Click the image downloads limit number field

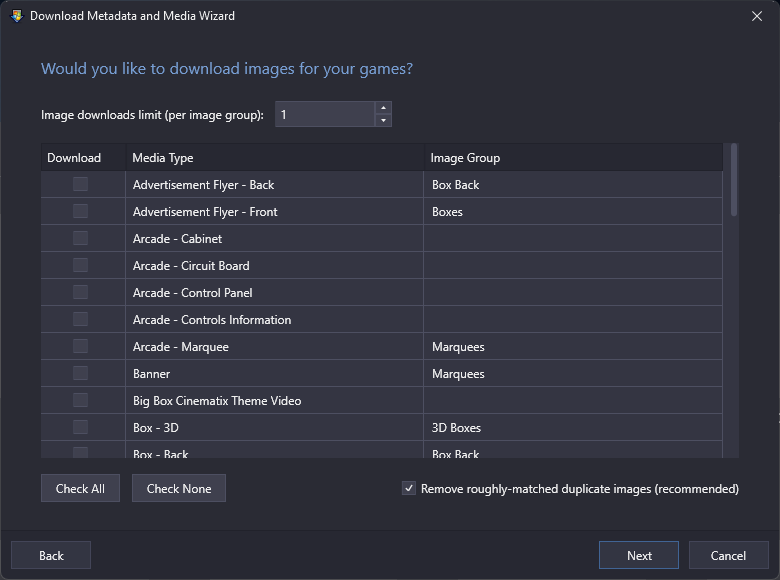tap(325, 114)
